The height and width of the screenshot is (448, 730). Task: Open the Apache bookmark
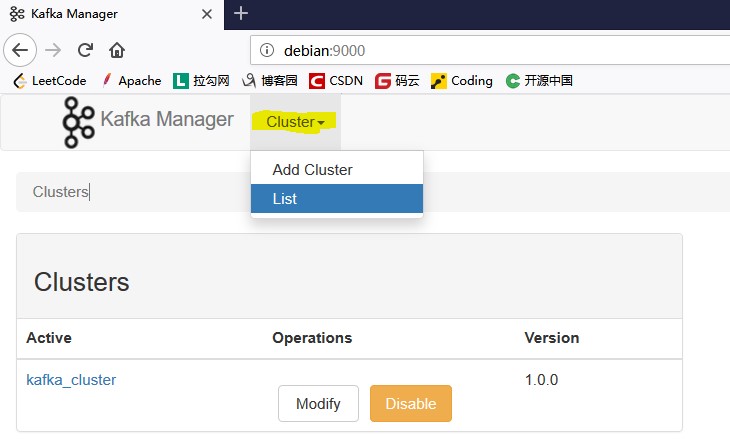(131, 81)
